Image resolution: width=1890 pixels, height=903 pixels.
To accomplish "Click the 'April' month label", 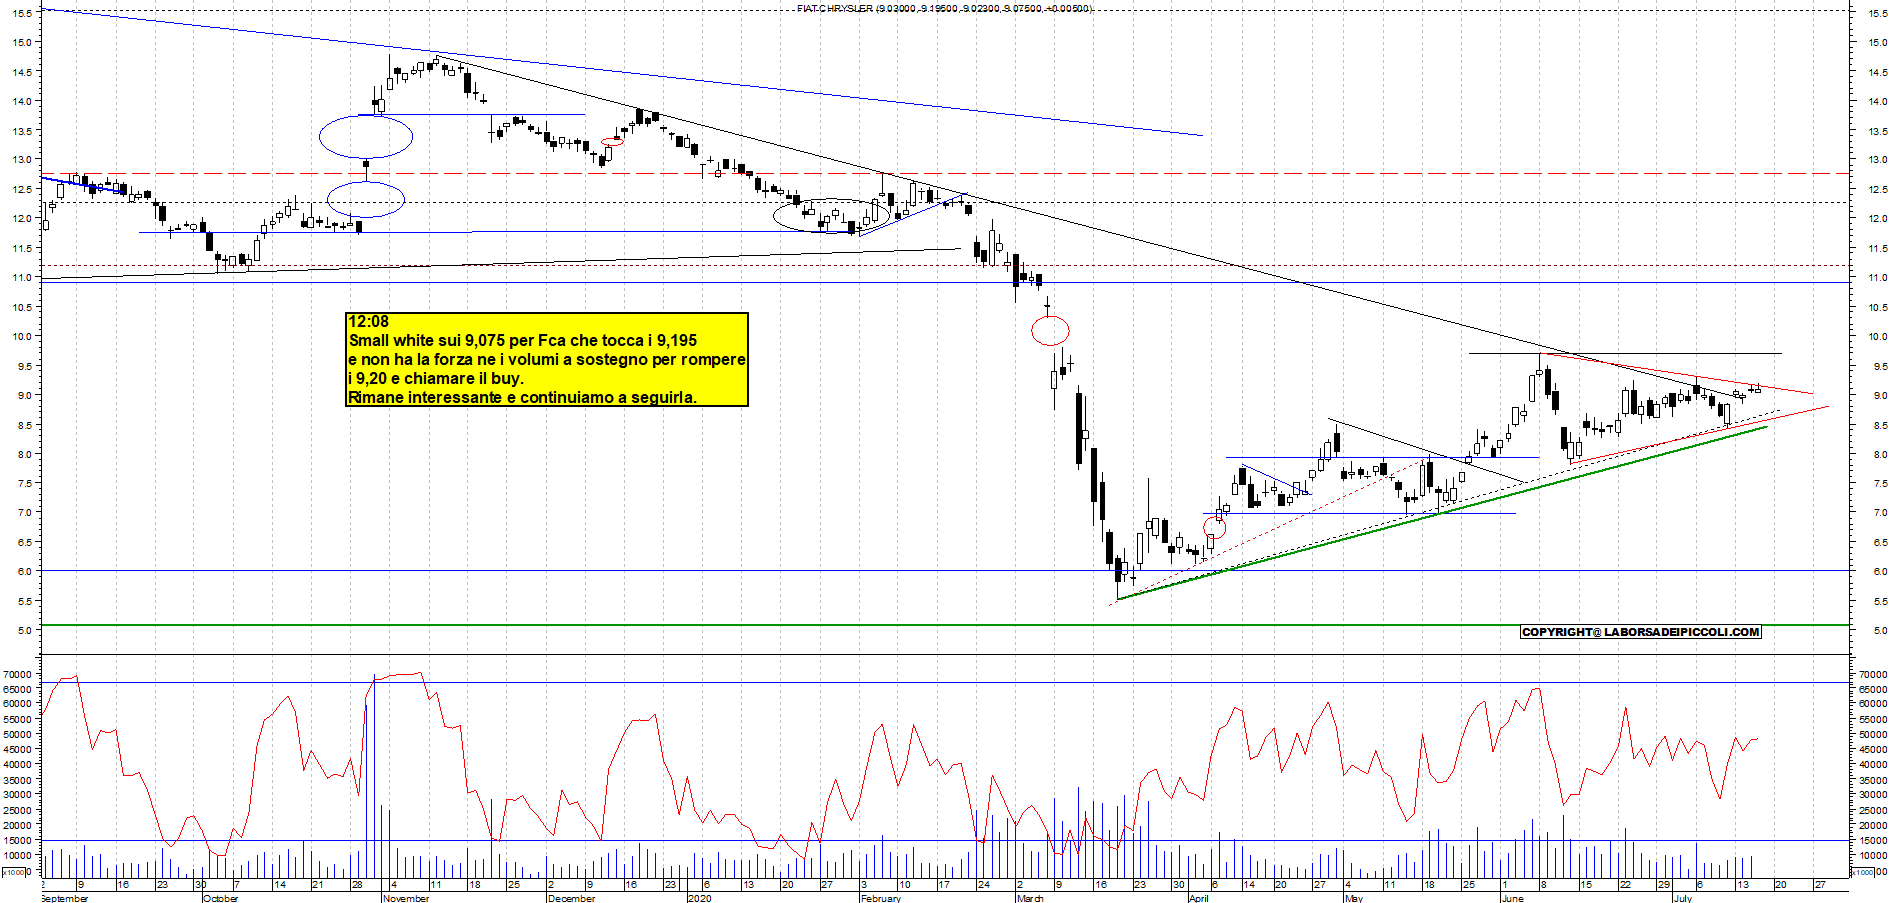I will click(x=1198, y=898).
